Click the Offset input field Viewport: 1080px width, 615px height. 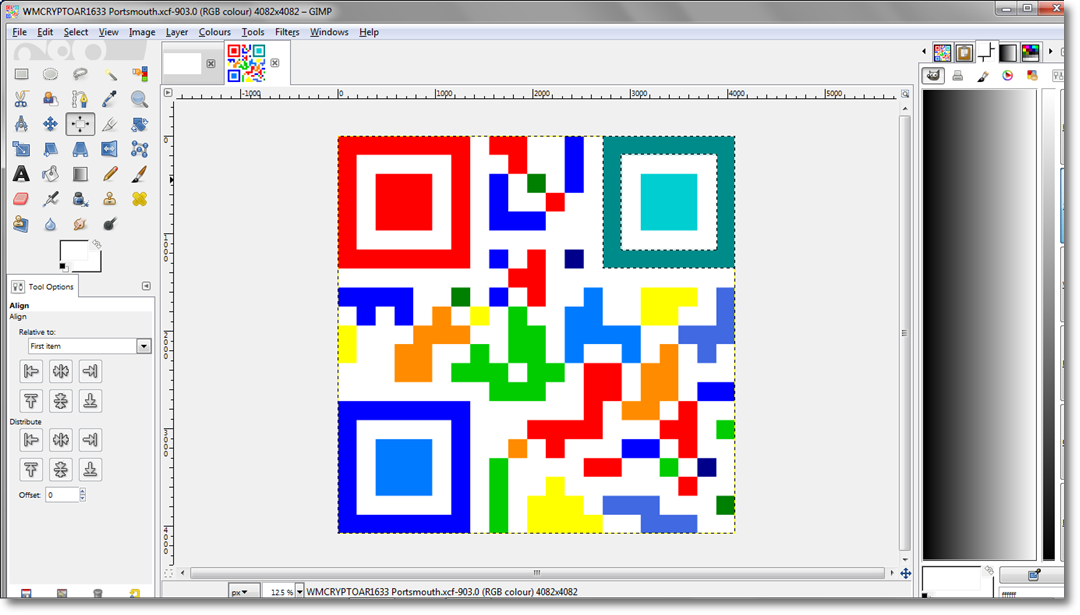62,494
